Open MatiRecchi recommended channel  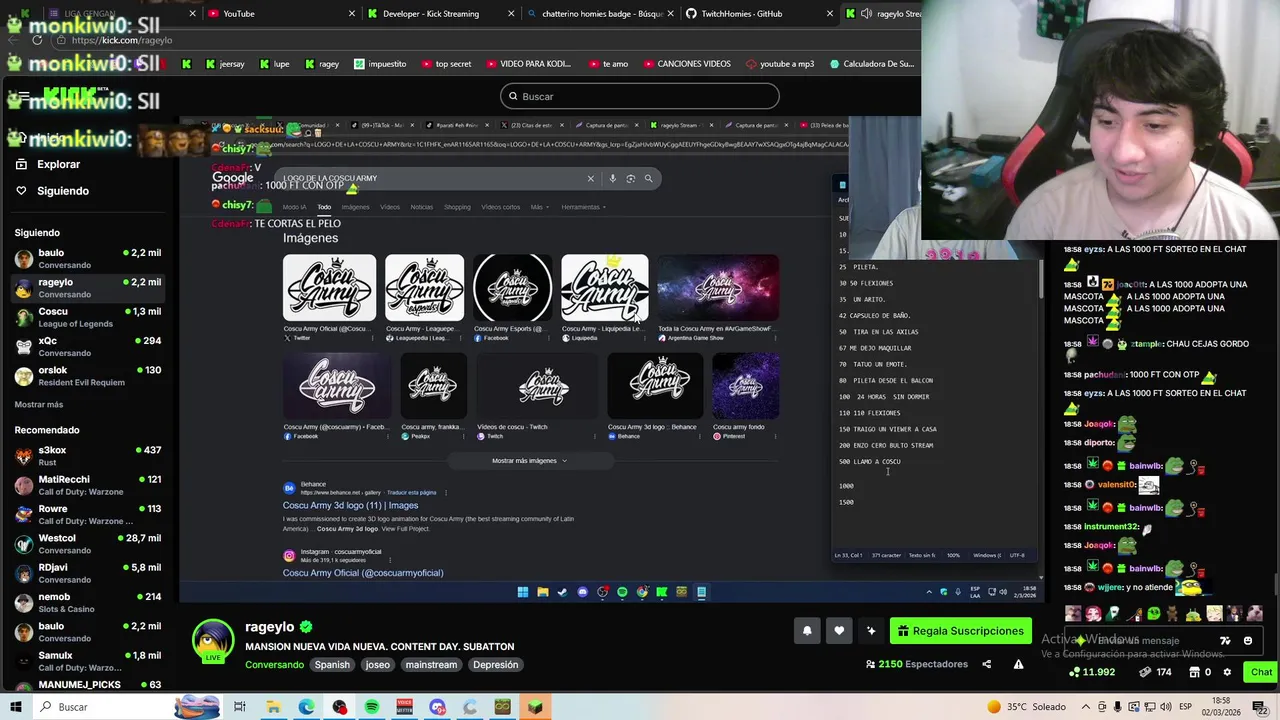88,485
